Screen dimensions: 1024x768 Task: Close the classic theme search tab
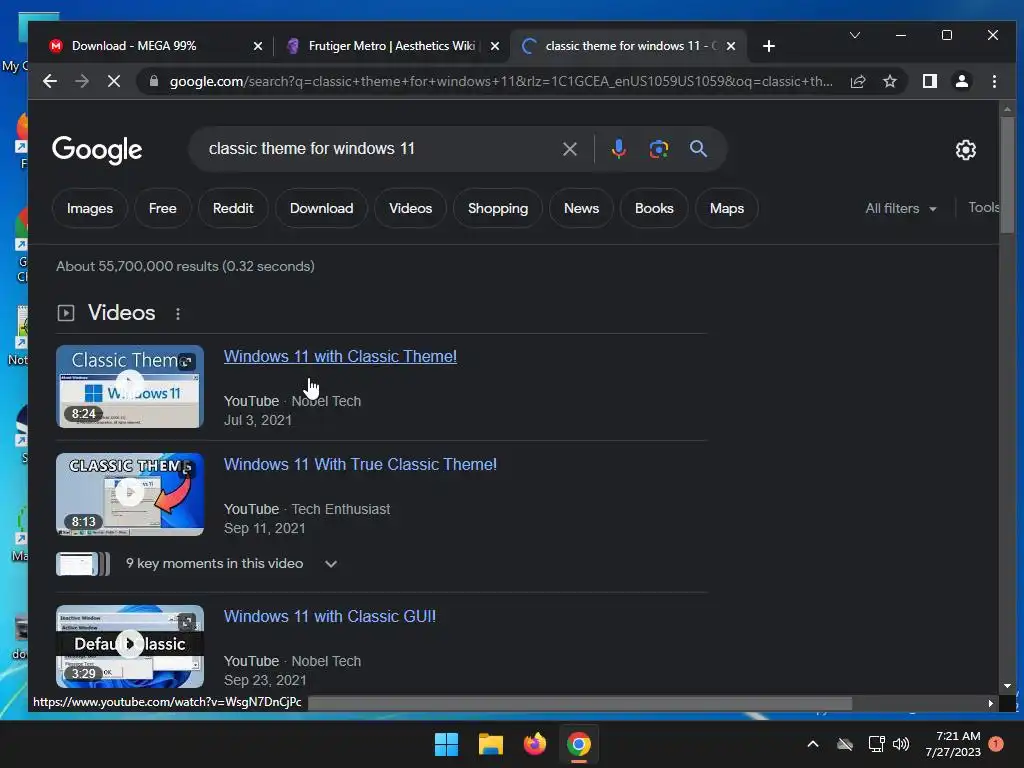(731, 46)
